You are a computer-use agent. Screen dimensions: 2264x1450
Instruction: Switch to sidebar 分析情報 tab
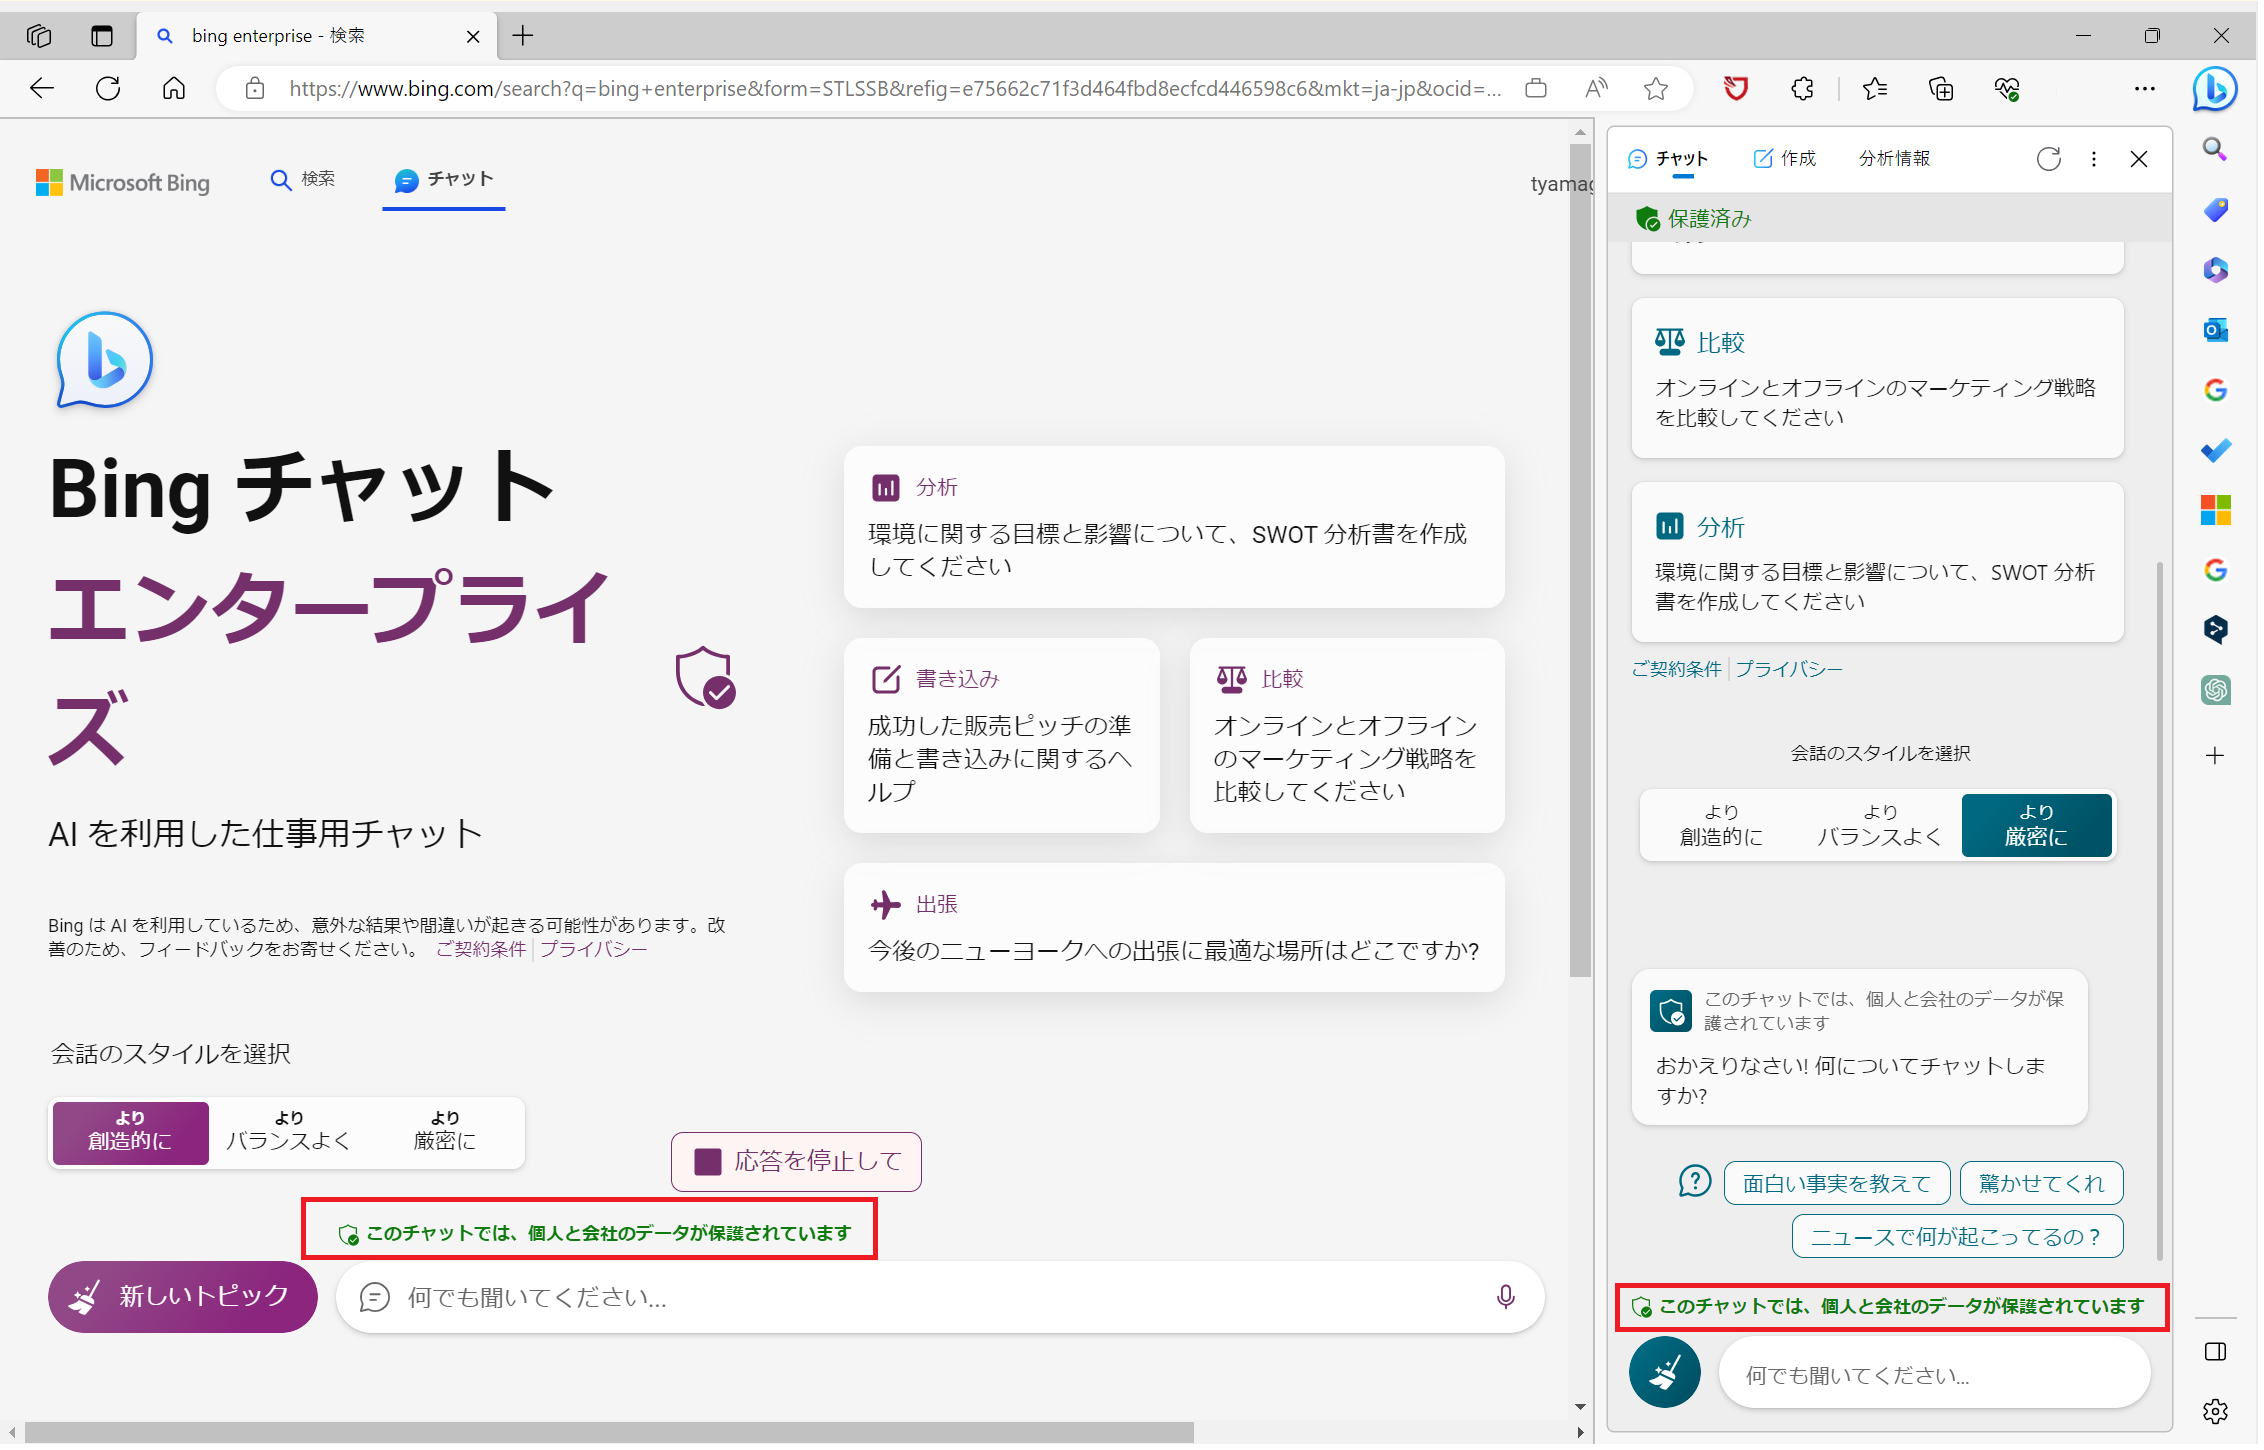1894,159
